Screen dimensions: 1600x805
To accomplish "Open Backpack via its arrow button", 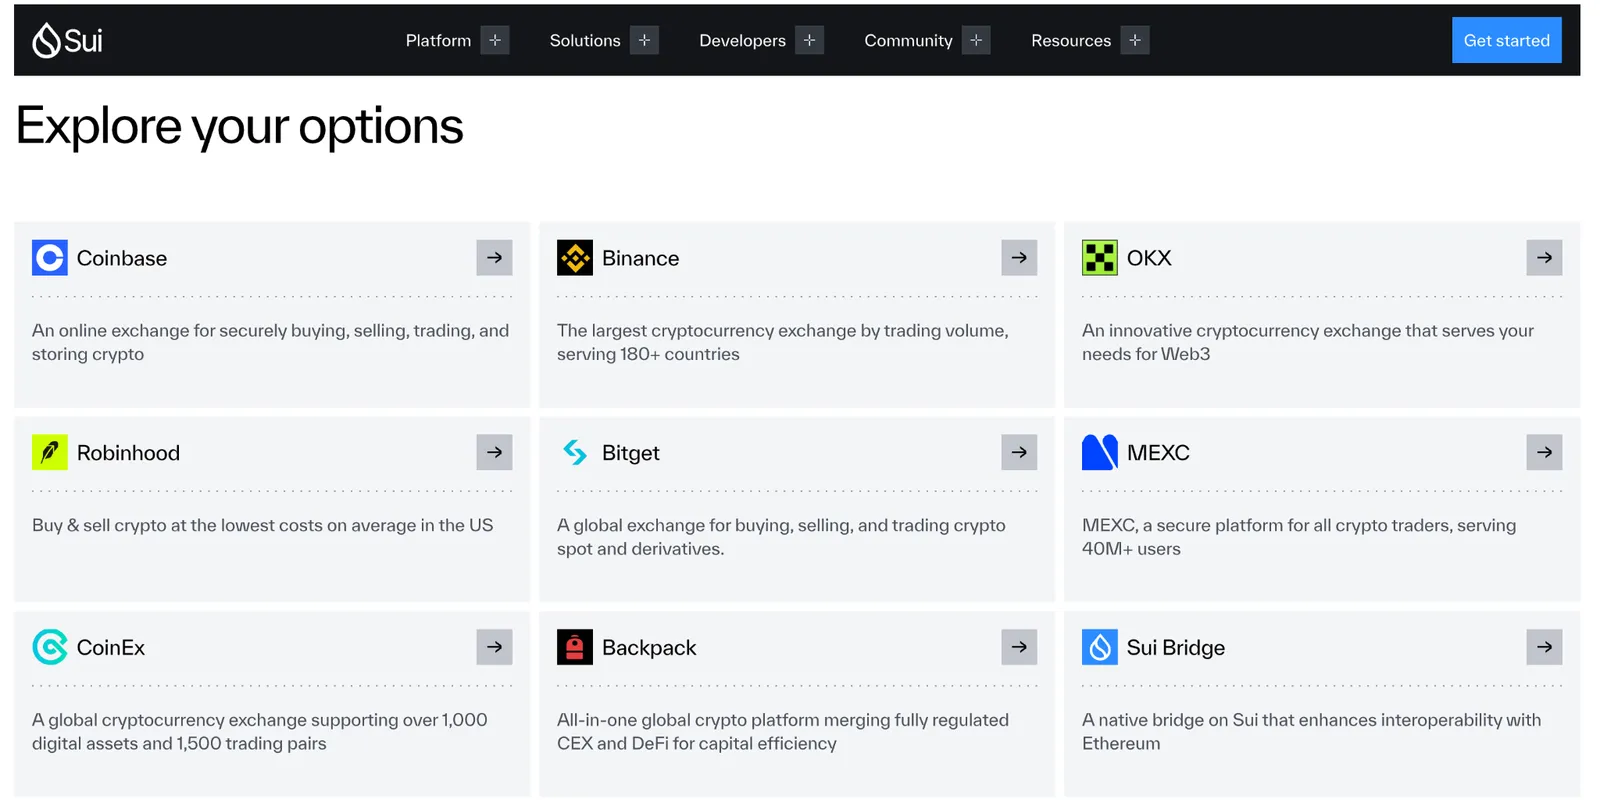I will click(x=1019, y=648).
